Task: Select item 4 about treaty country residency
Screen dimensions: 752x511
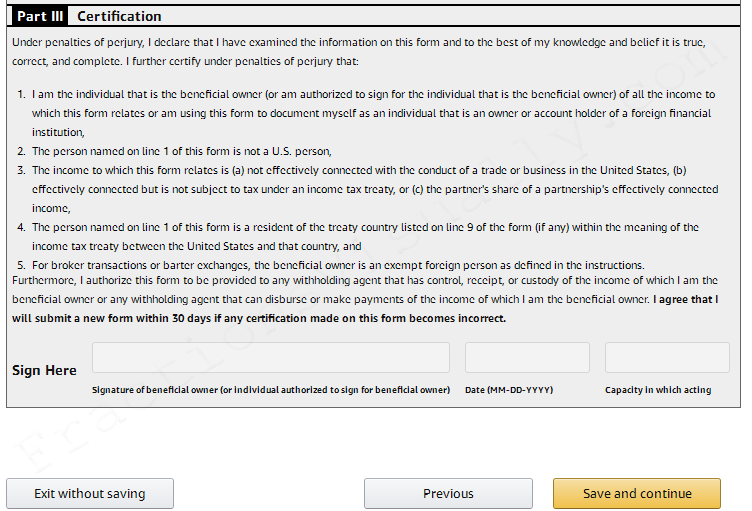Action: click(358, 237)
